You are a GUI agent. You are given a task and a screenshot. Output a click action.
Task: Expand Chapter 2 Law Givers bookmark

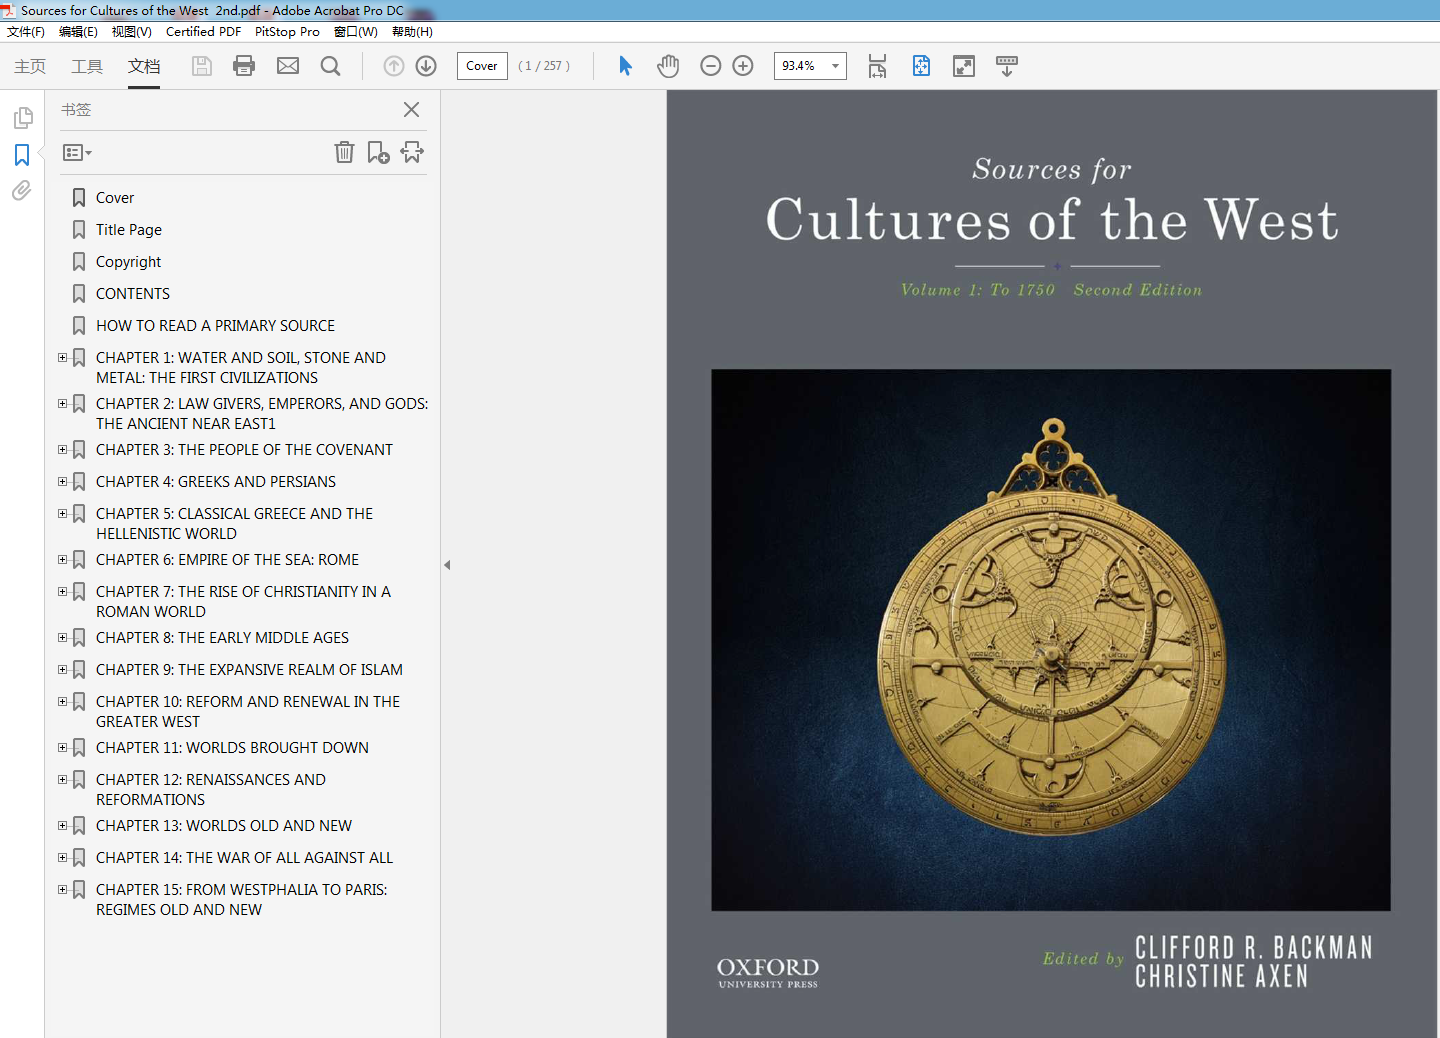pyautogui.click(x=62, y=403)
